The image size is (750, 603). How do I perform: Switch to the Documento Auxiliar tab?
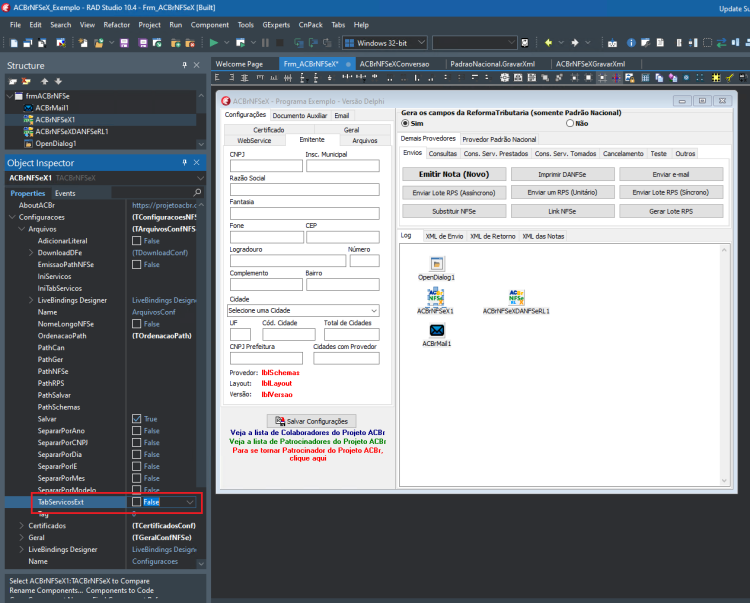point(300,116)
